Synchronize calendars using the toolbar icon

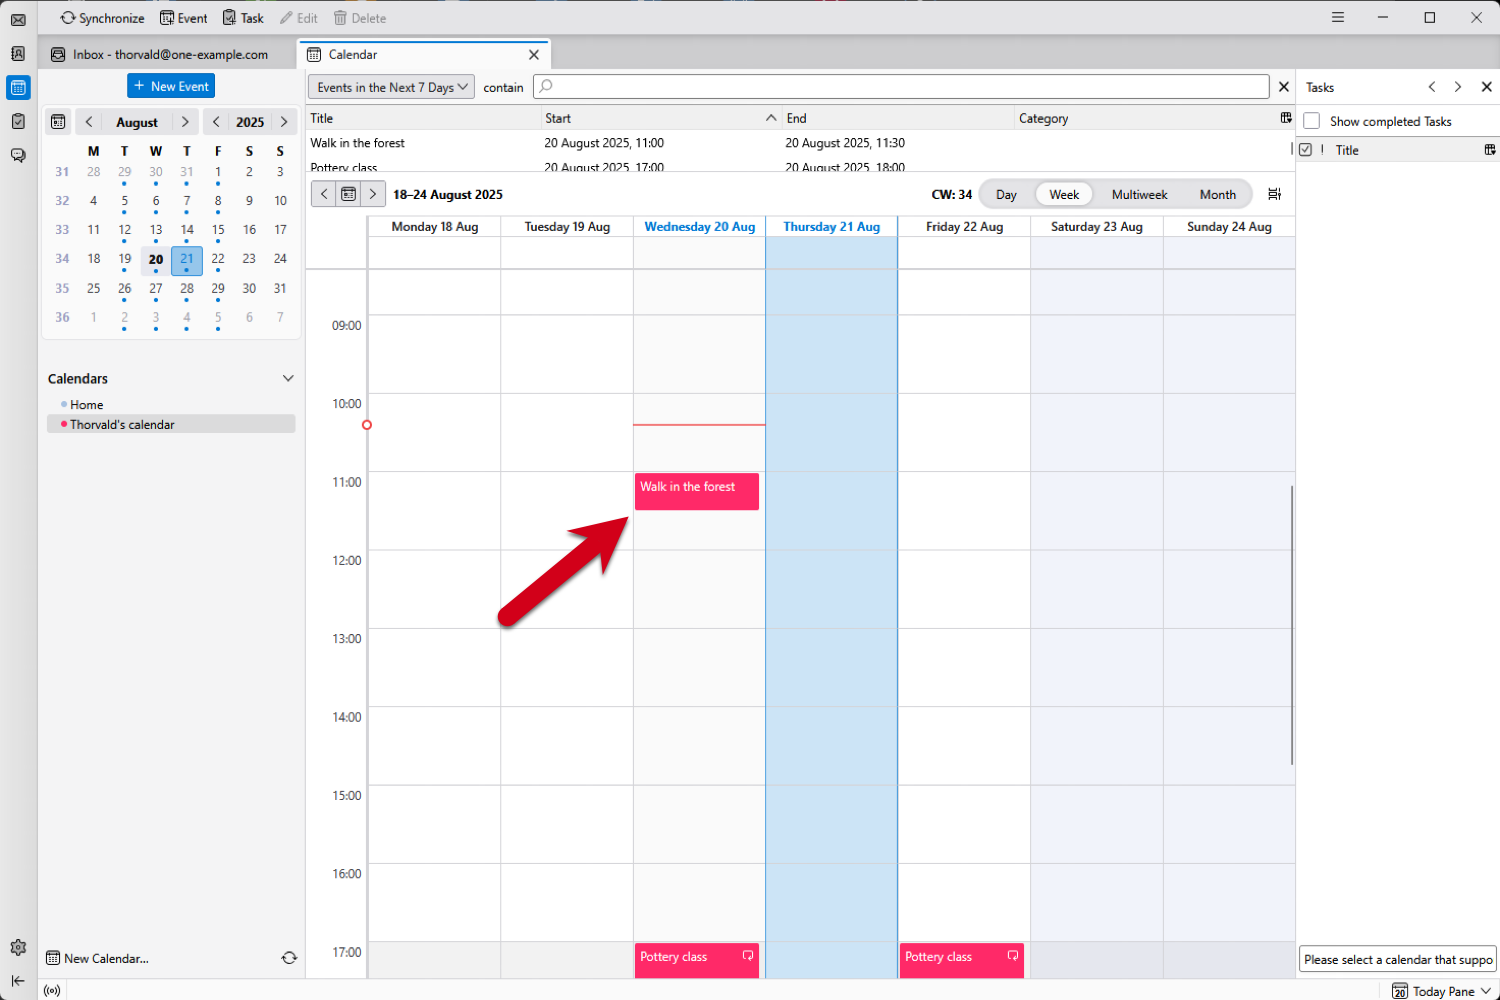click(101, 17)
